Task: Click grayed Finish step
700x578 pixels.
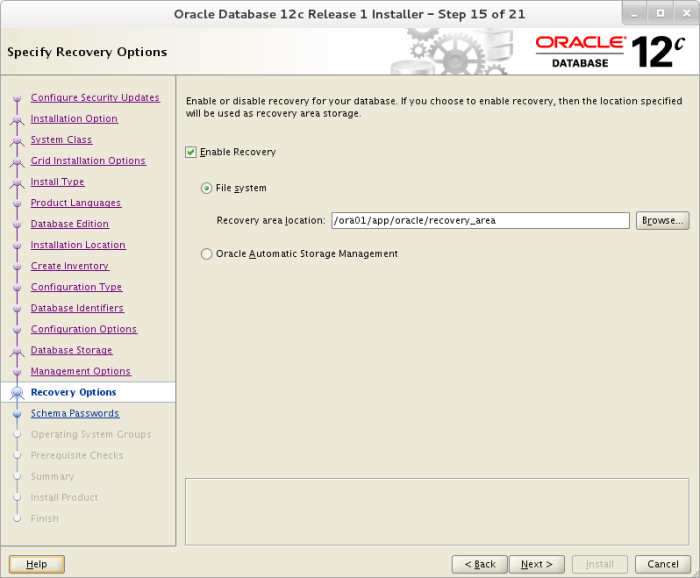Action: pyautogui.click(x=45, y=518)
